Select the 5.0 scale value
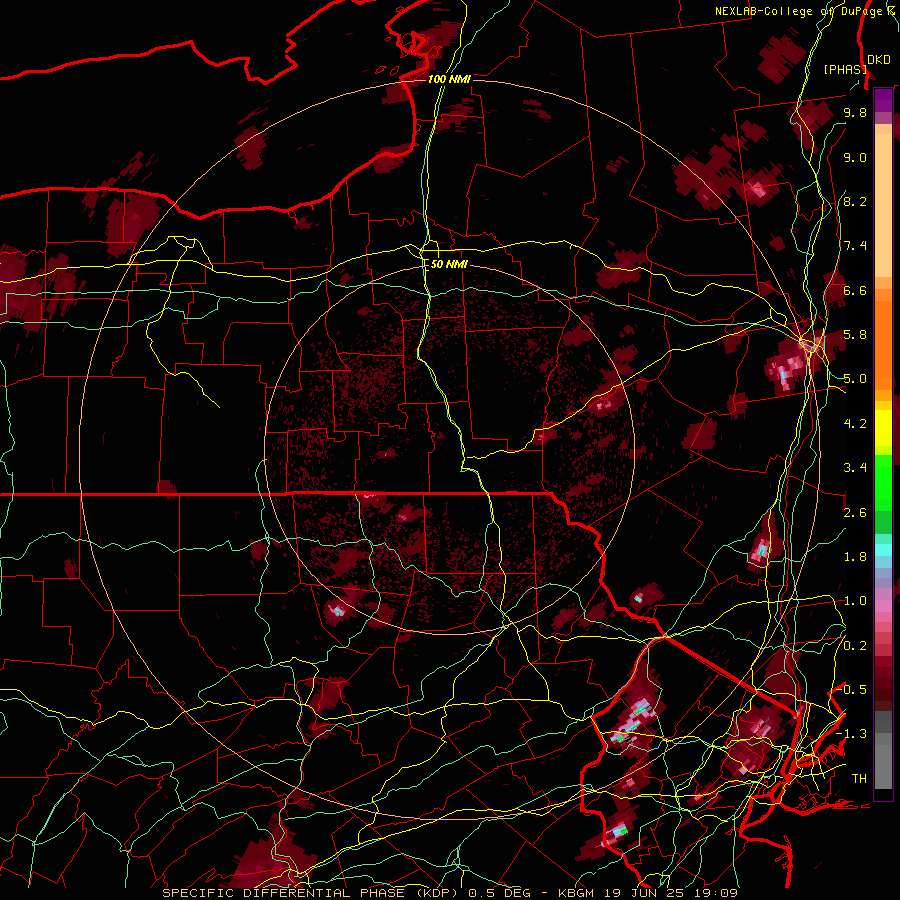 tap(855, 379)
